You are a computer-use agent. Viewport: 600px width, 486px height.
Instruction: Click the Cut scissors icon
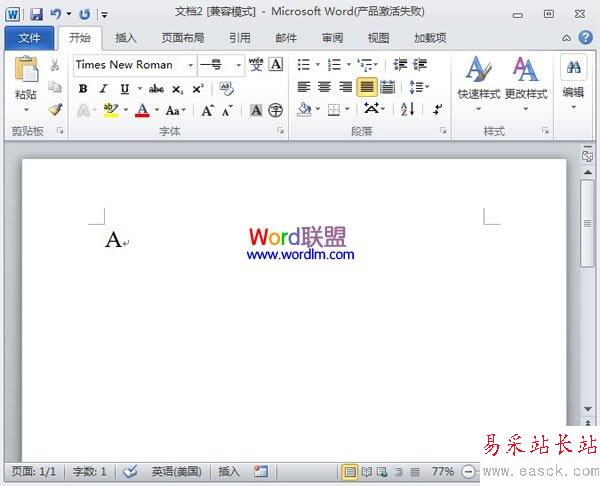pos(55,65)
